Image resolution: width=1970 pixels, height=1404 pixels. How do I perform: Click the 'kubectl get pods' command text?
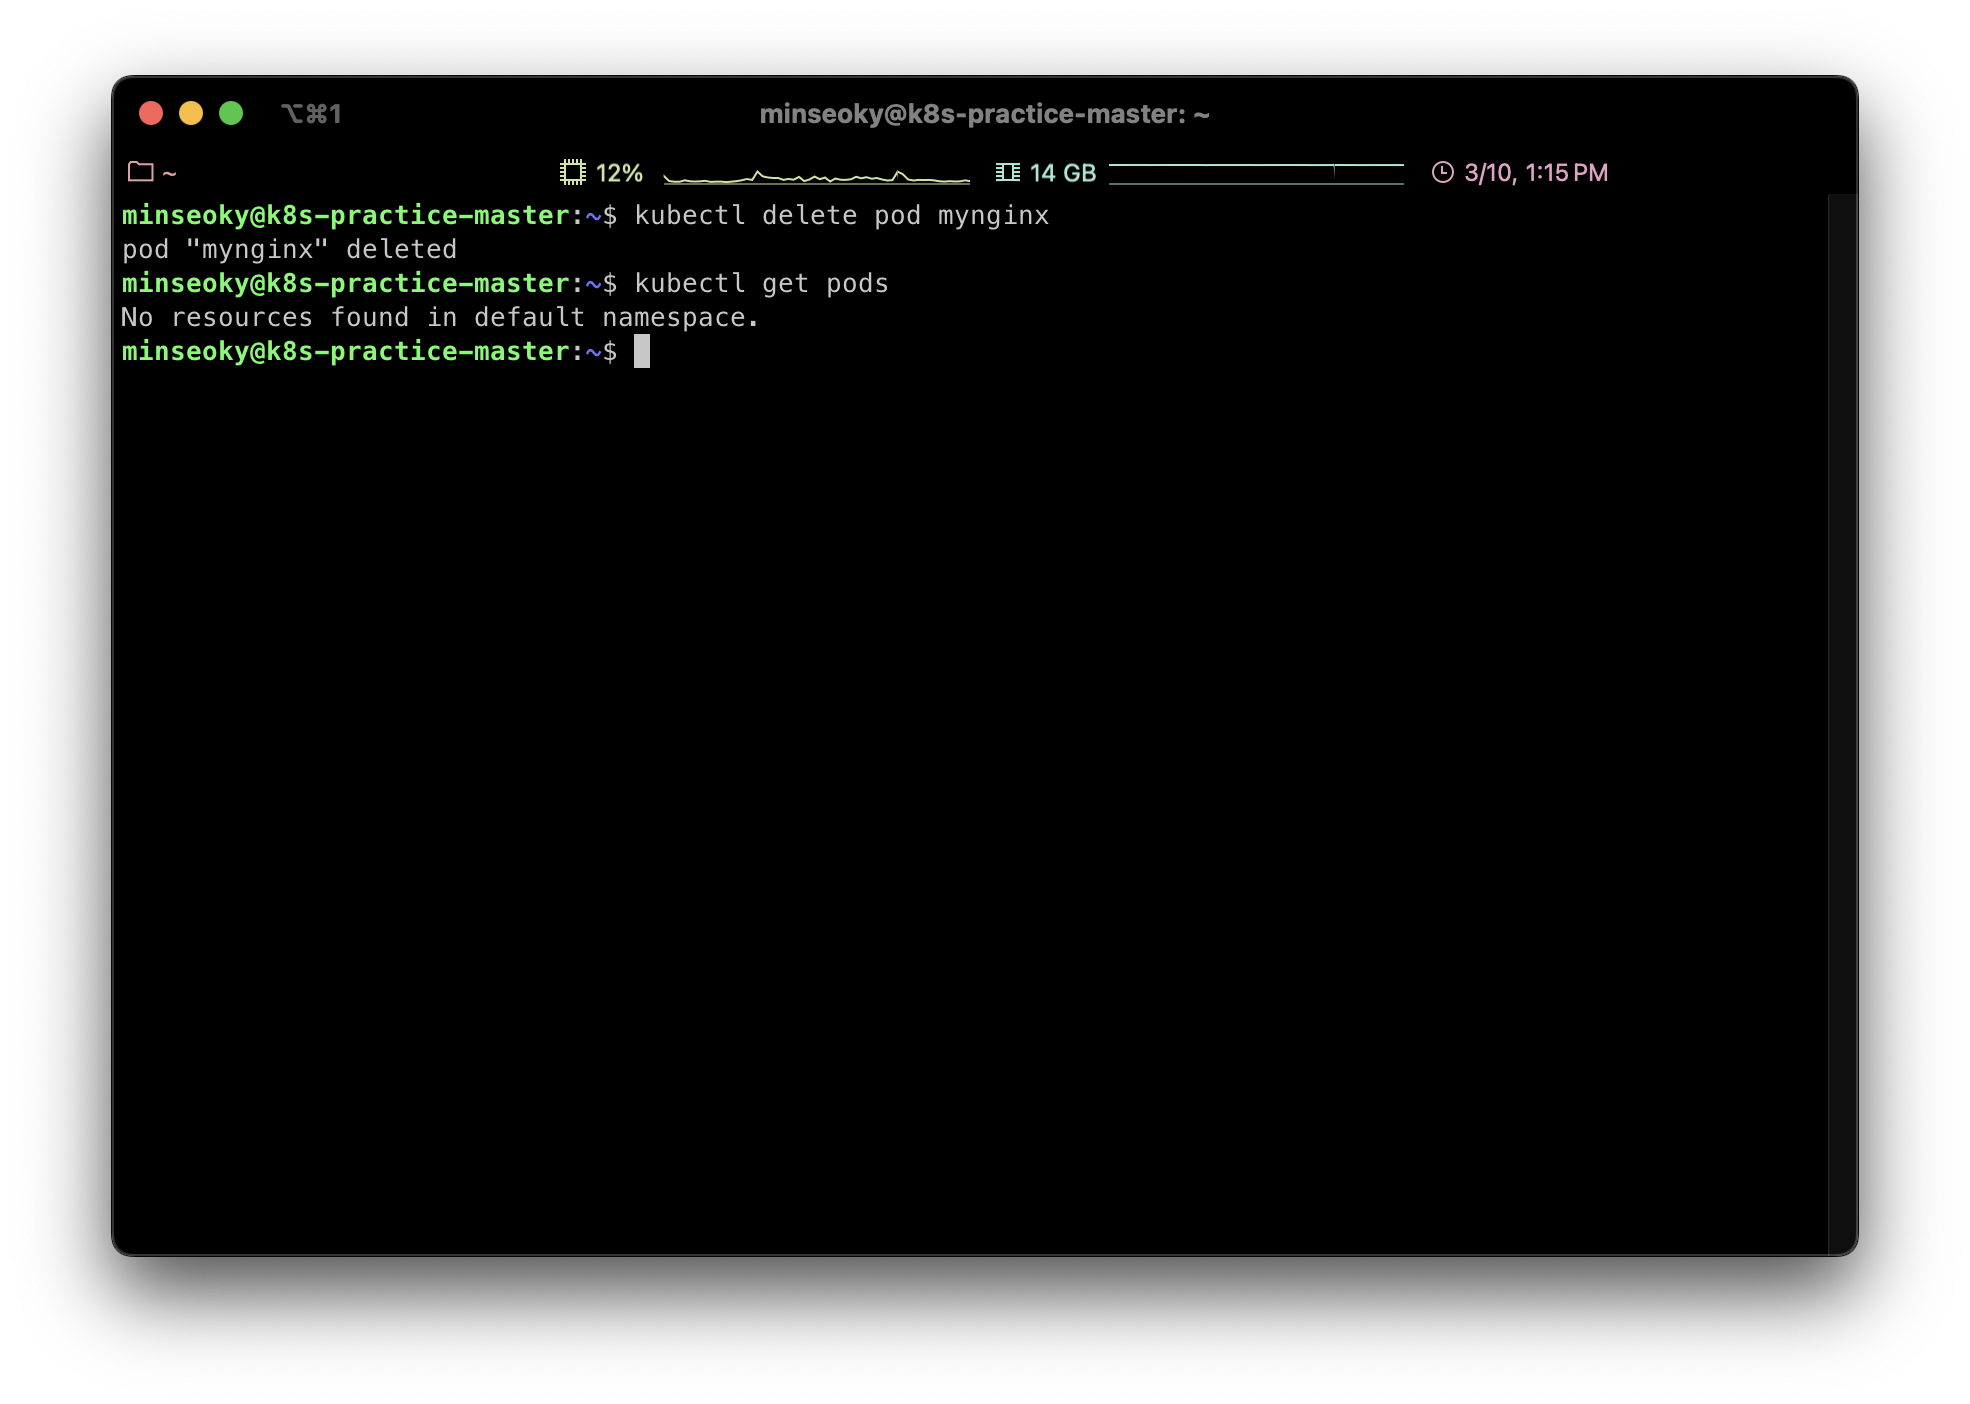[x=761, y=284]
